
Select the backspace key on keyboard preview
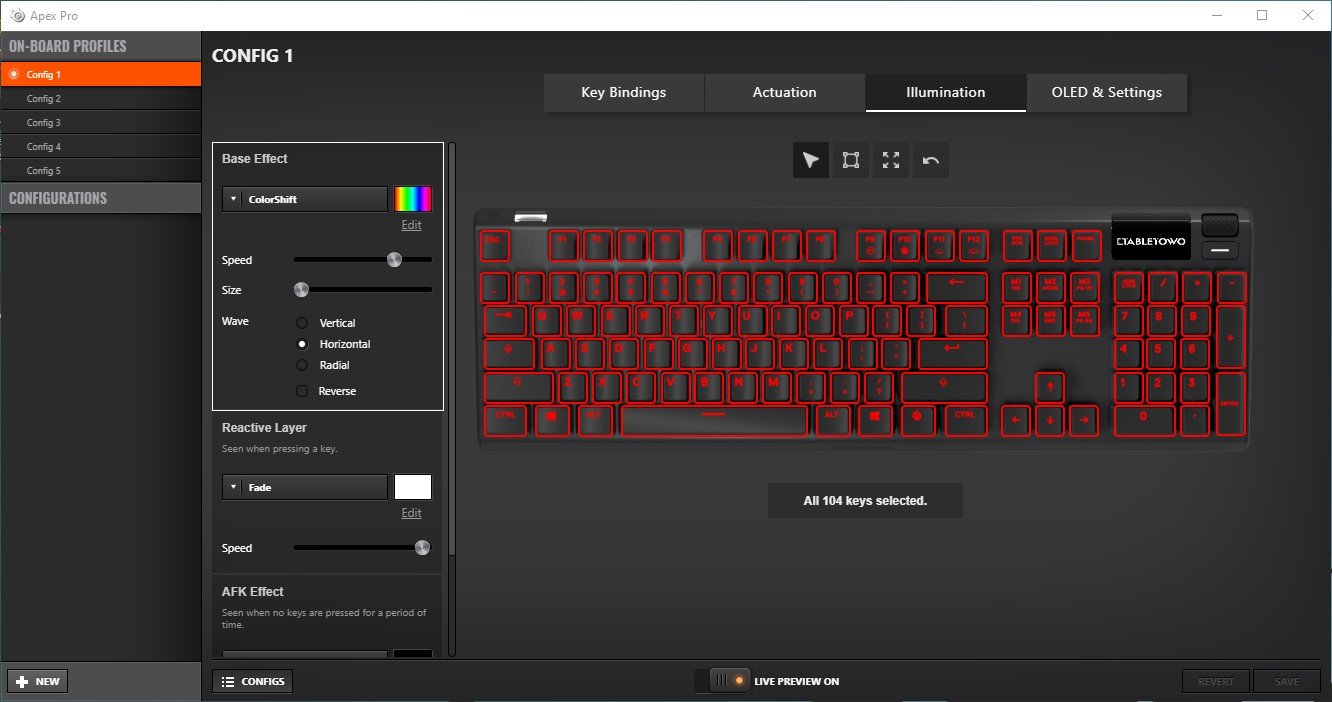click(x=957, y=287)
